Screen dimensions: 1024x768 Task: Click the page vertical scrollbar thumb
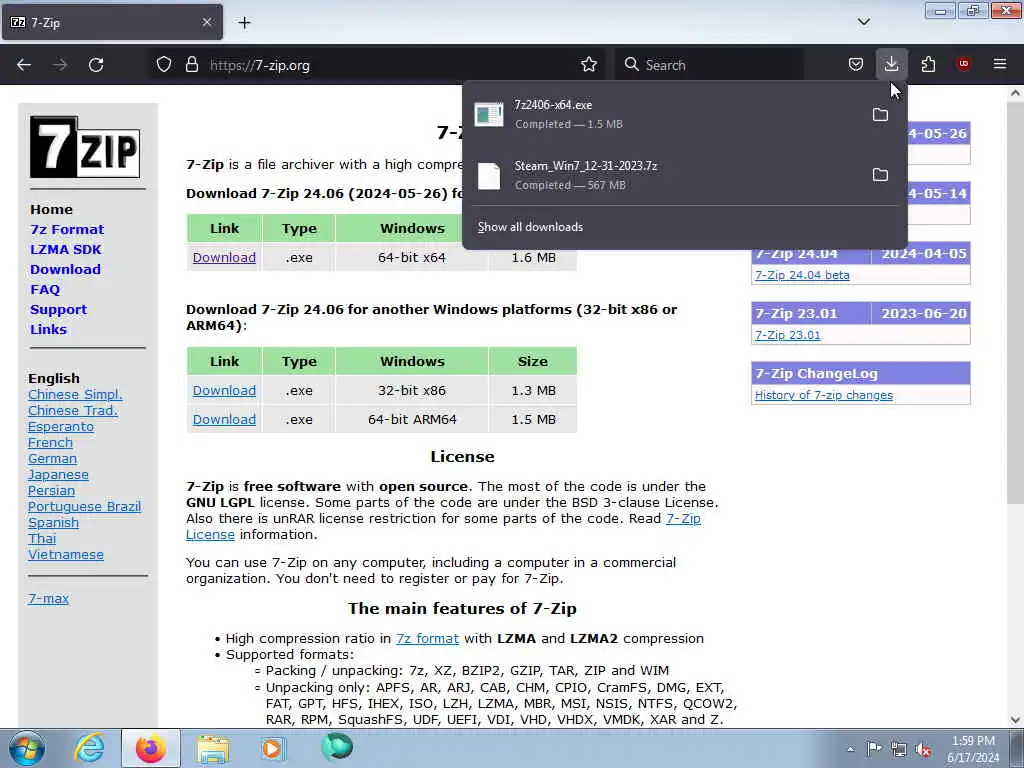1015,303
